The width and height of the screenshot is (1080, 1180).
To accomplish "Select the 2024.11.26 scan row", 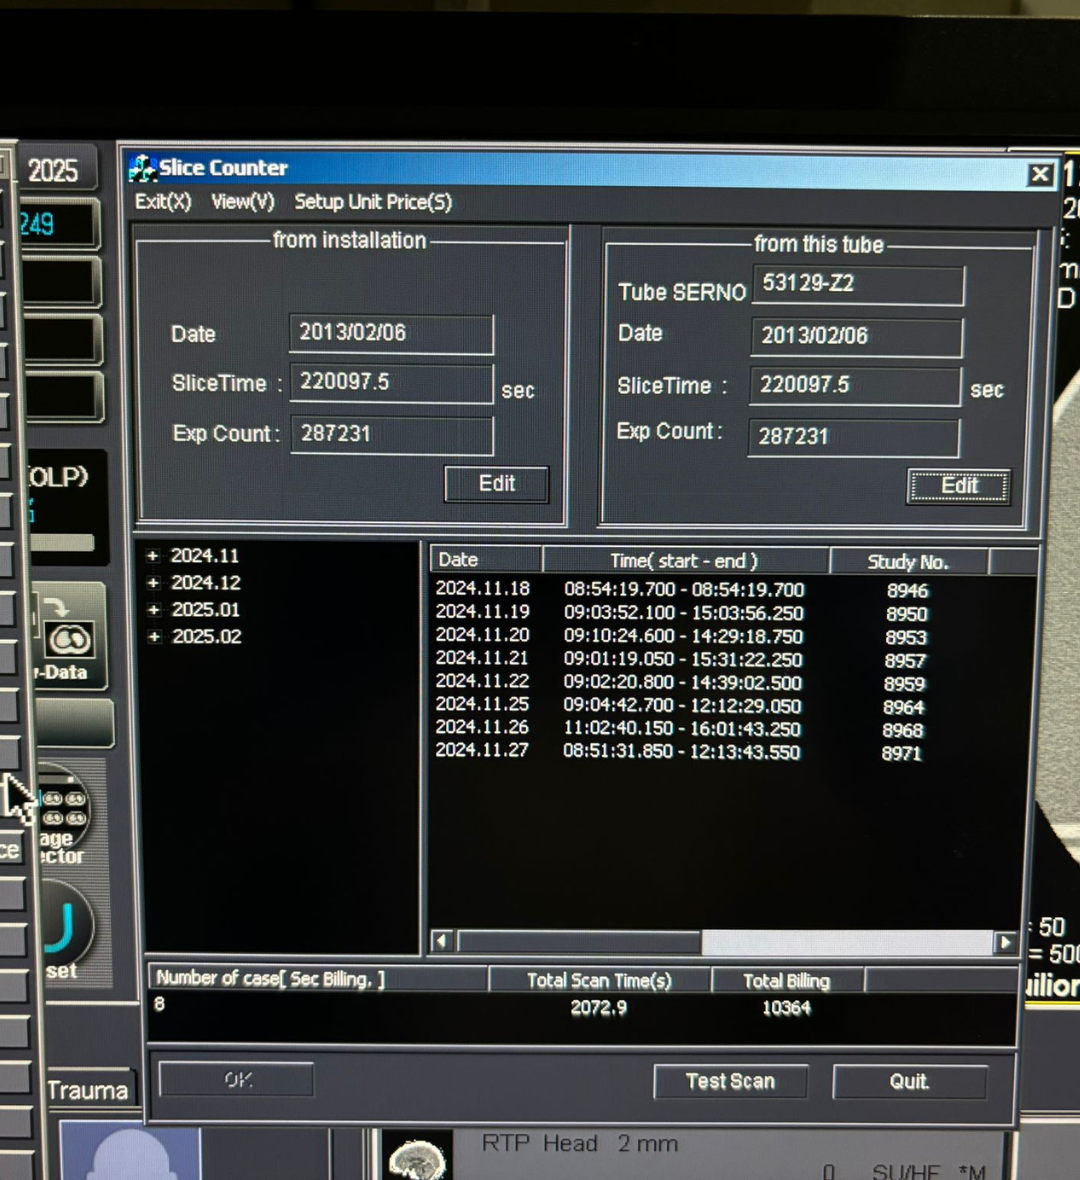I will click(682, 728).
